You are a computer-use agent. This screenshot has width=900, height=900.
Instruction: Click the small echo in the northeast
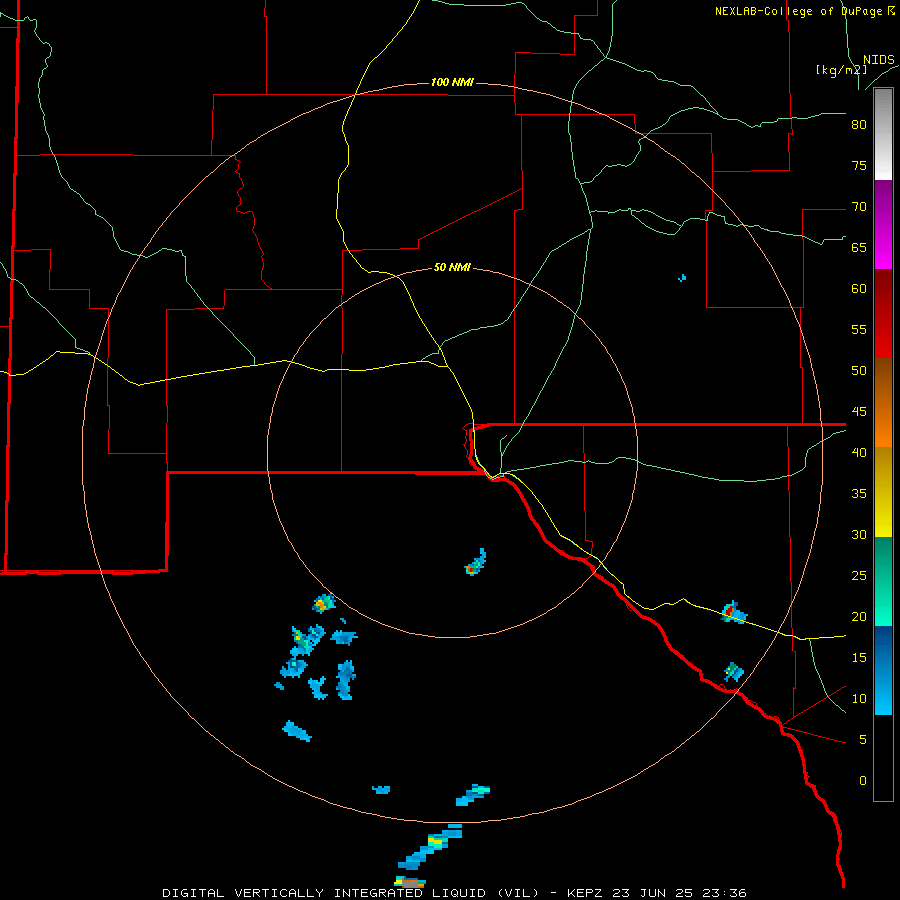tap(682, 278)
